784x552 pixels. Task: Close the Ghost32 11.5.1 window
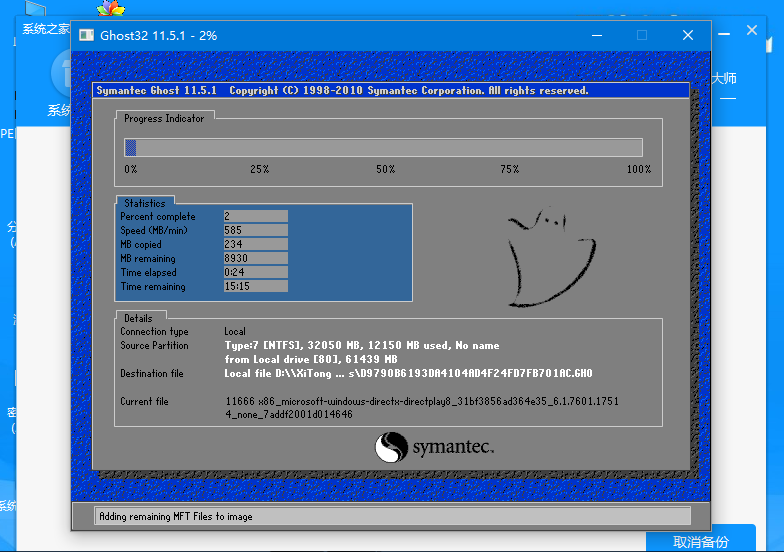point(688,35)
